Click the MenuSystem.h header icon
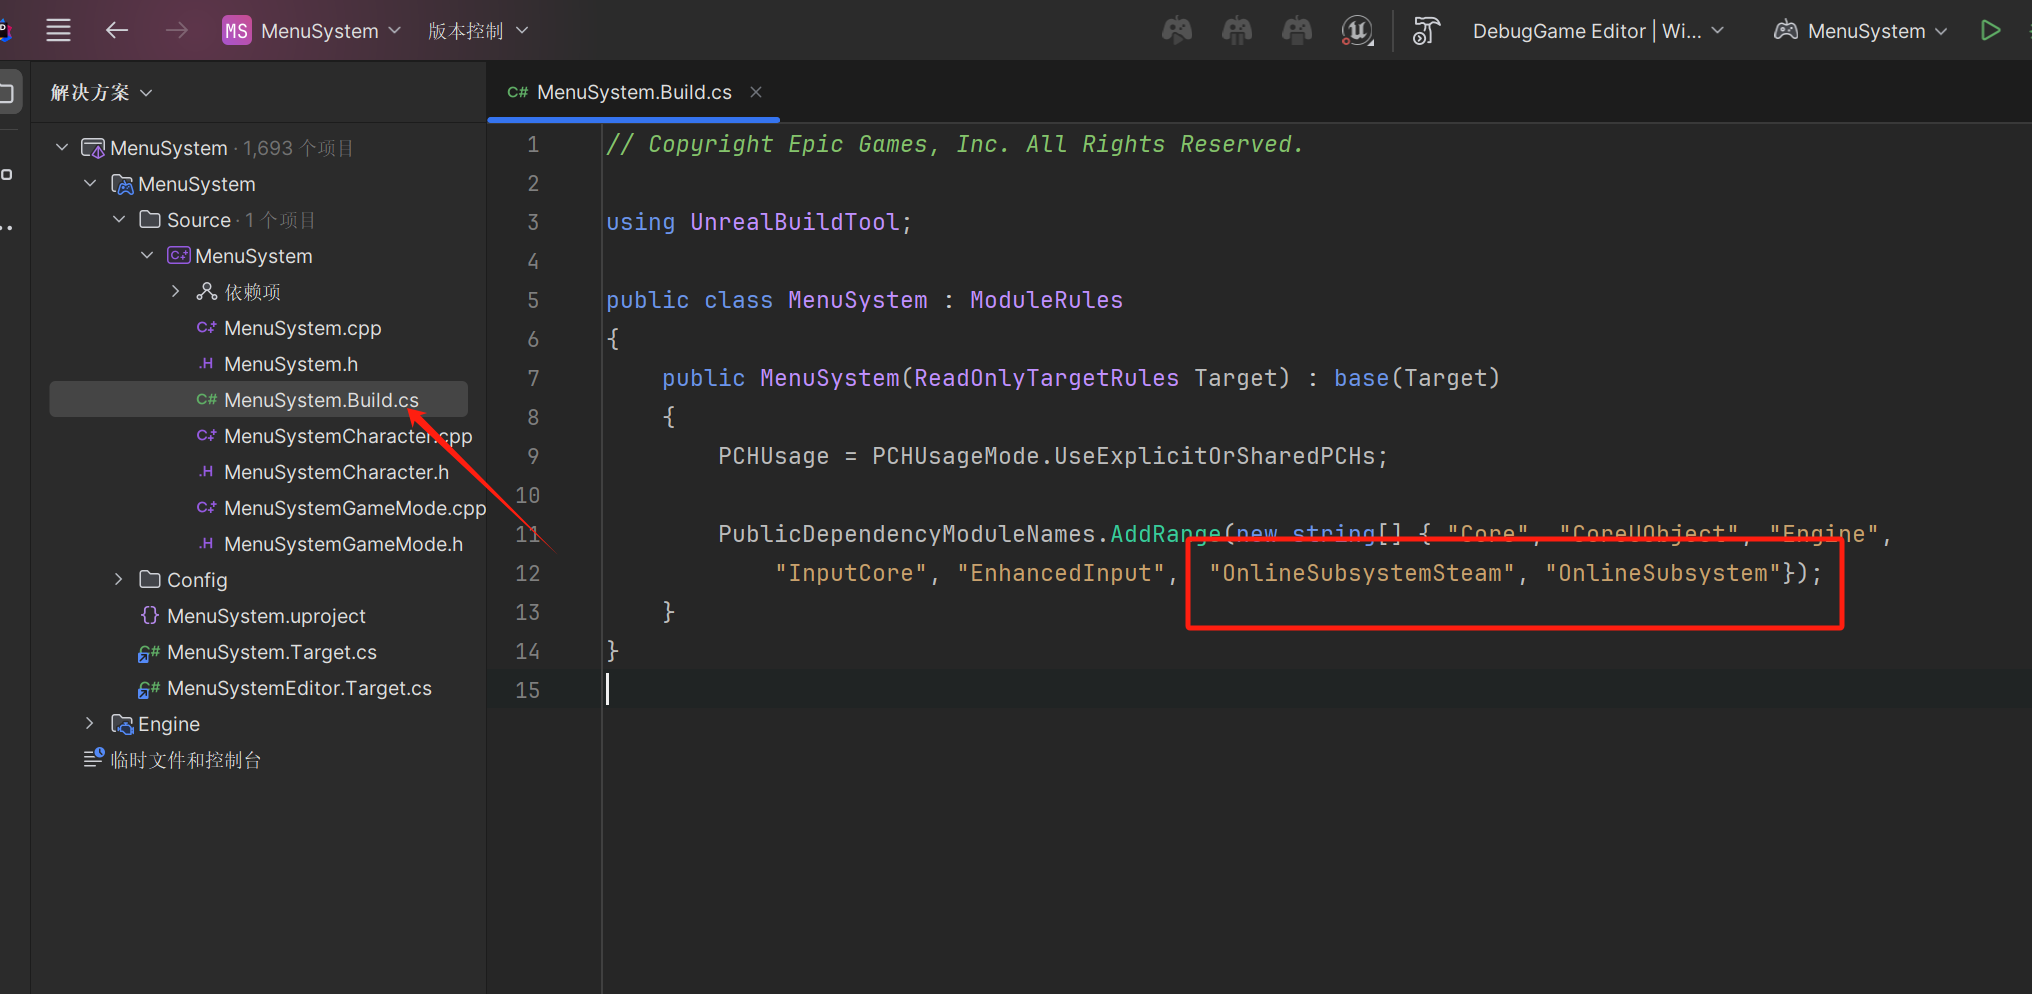The width and height of the screenshot is (2032, 994). [207, 363]
